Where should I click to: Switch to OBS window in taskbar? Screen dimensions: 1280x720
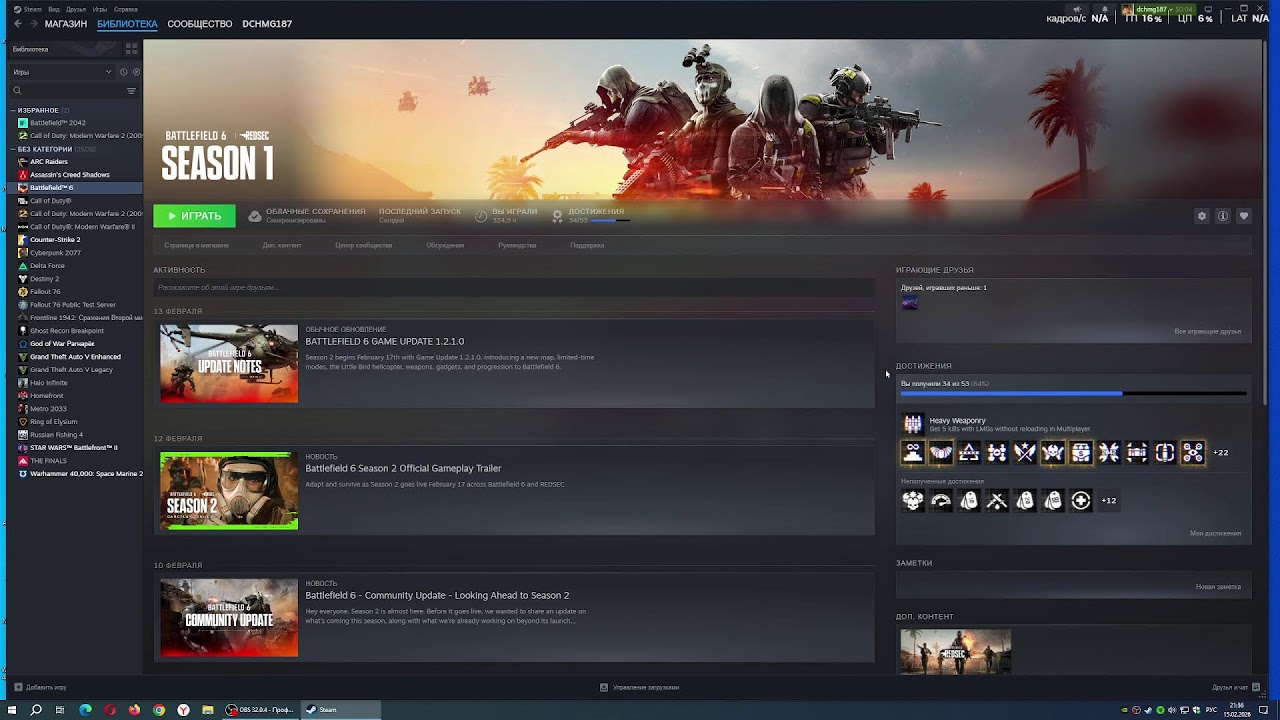pos(260,710)
